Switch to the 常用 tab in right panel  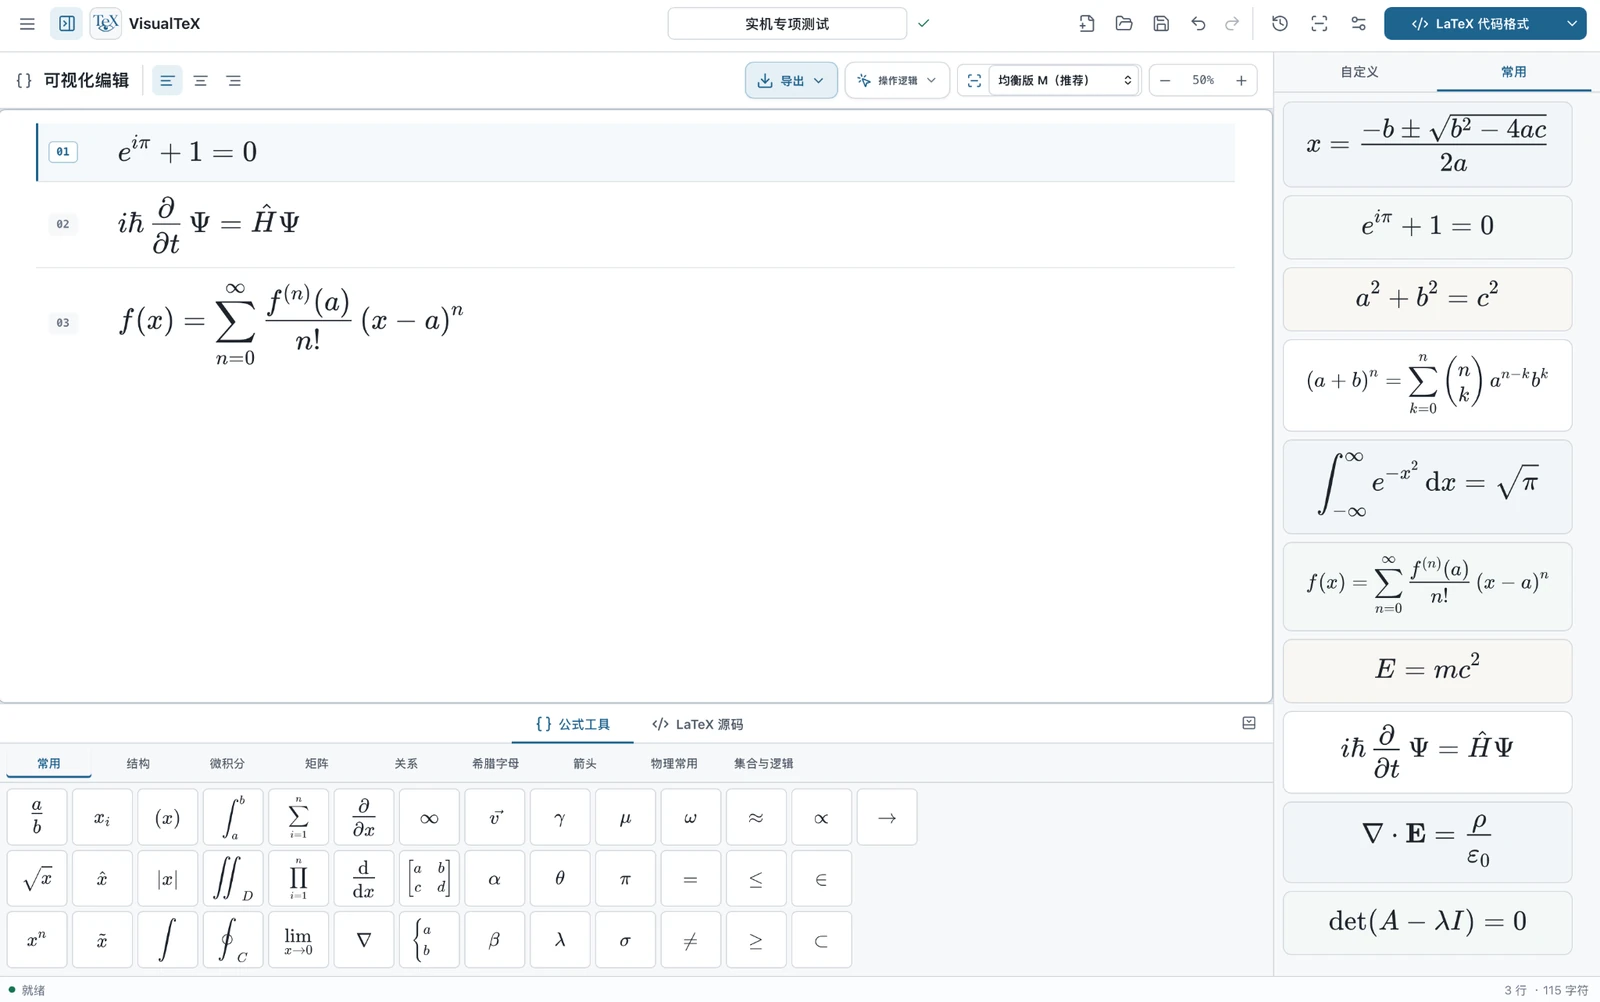1513,72
